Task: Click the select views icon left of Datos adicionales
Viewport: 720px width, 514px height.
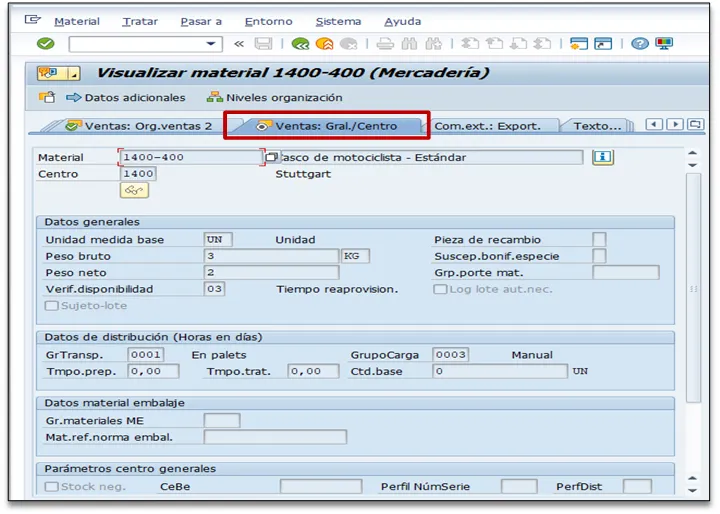Action: point(47,97)
